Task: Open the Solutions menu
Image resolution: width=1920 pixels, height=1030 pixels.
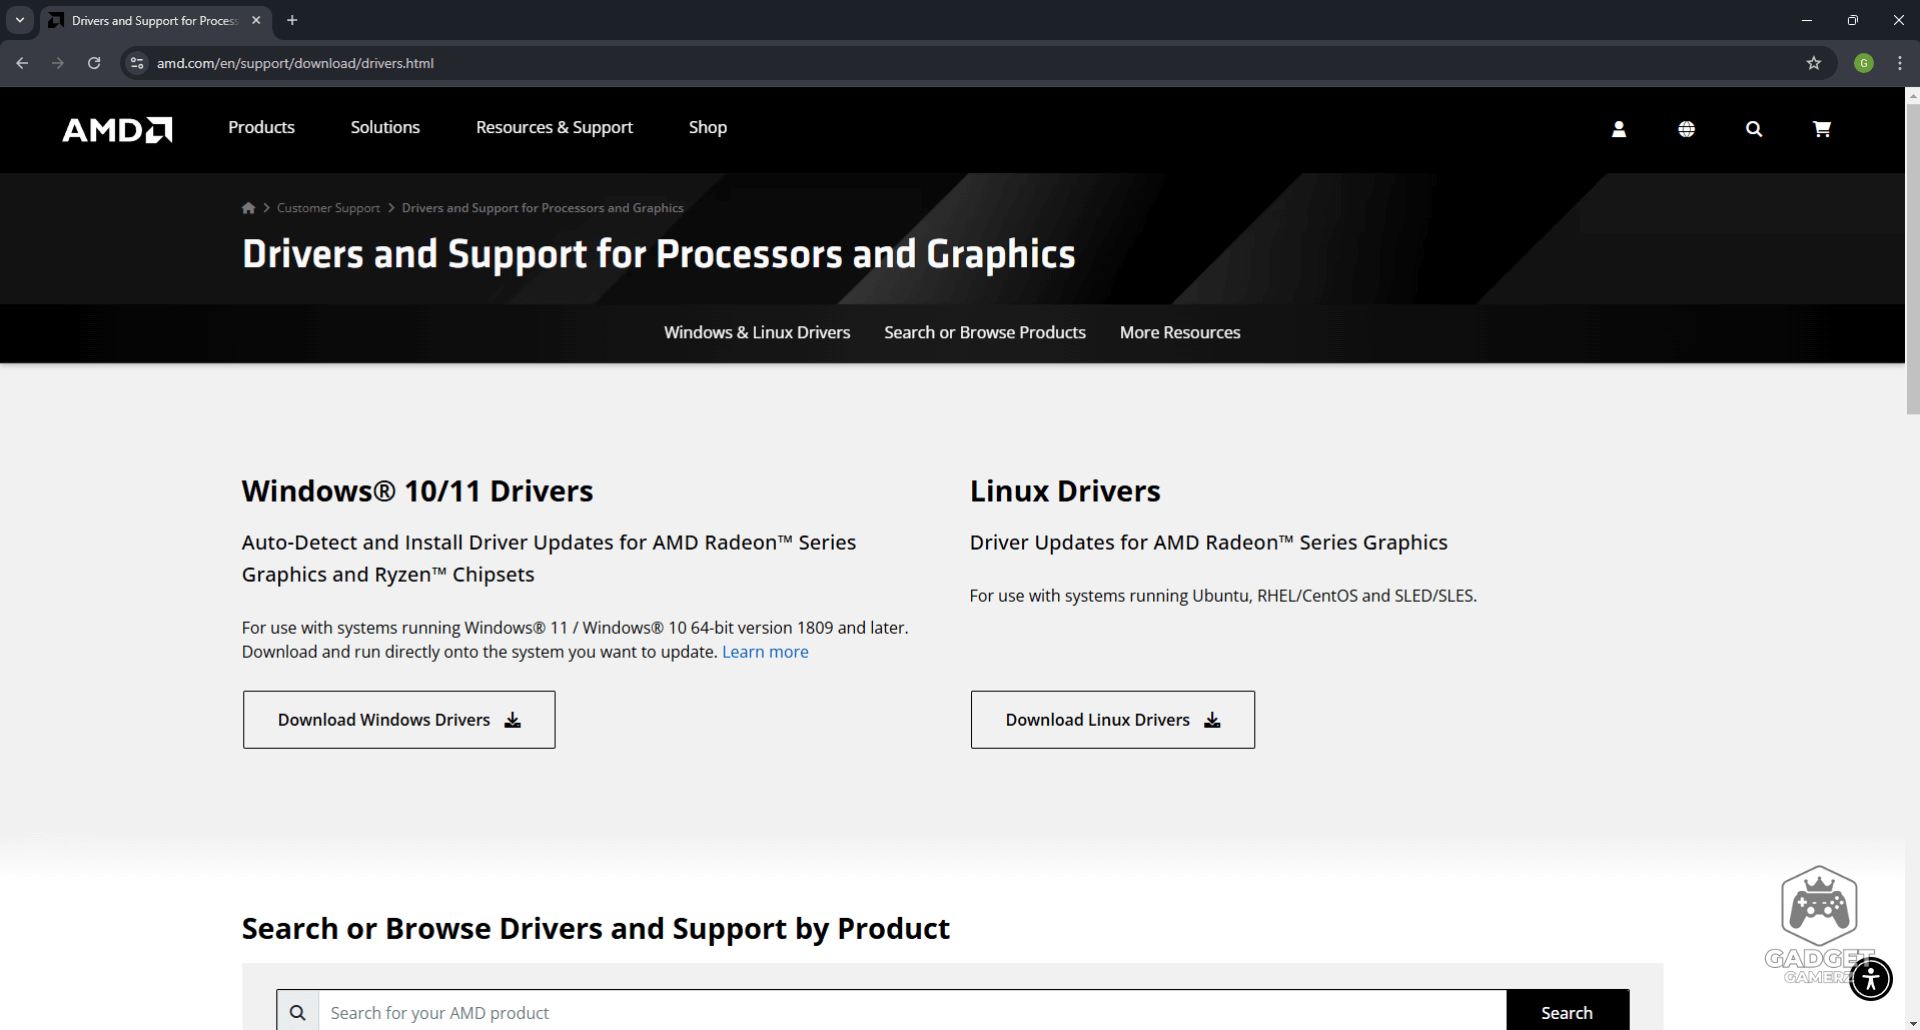Action: coord(385,127)
